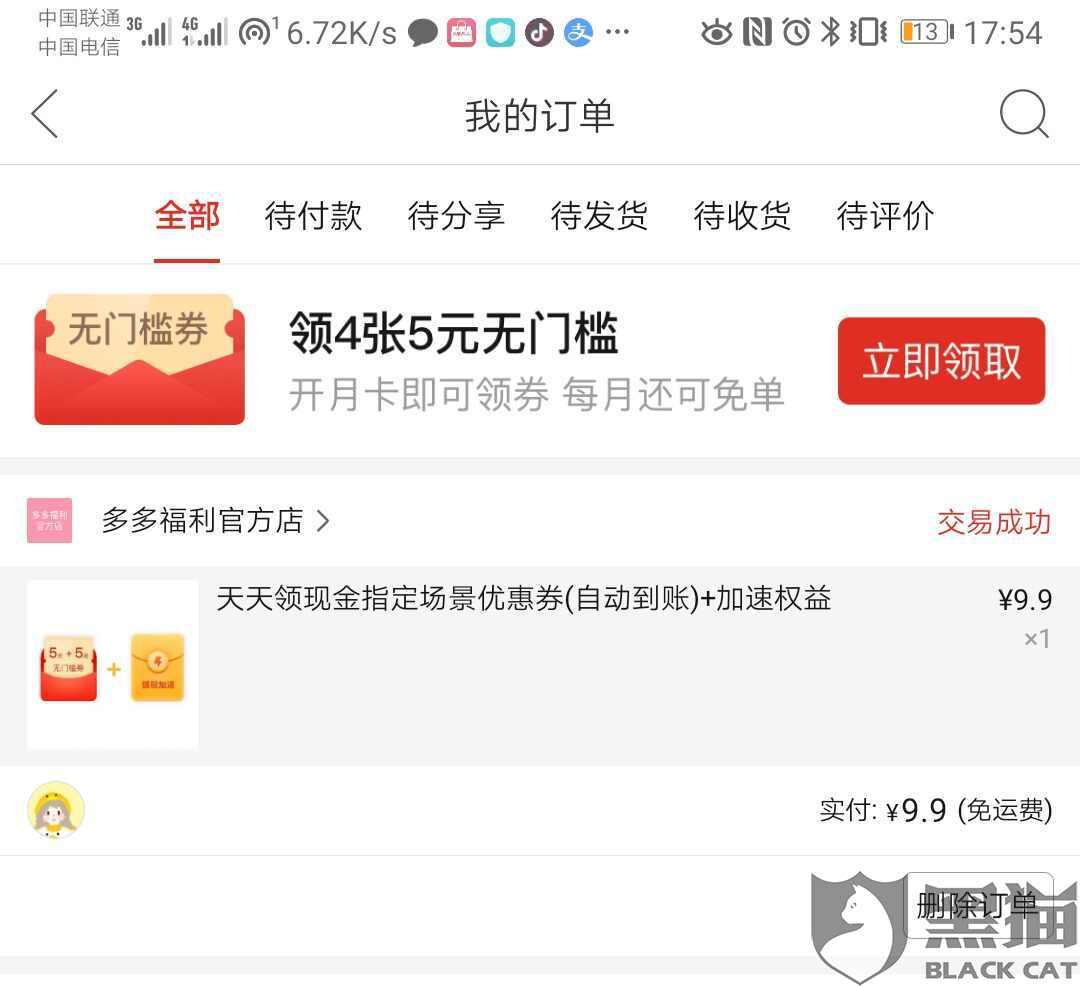Open the 多多福利官方店 shop logo

pos(50,521)
